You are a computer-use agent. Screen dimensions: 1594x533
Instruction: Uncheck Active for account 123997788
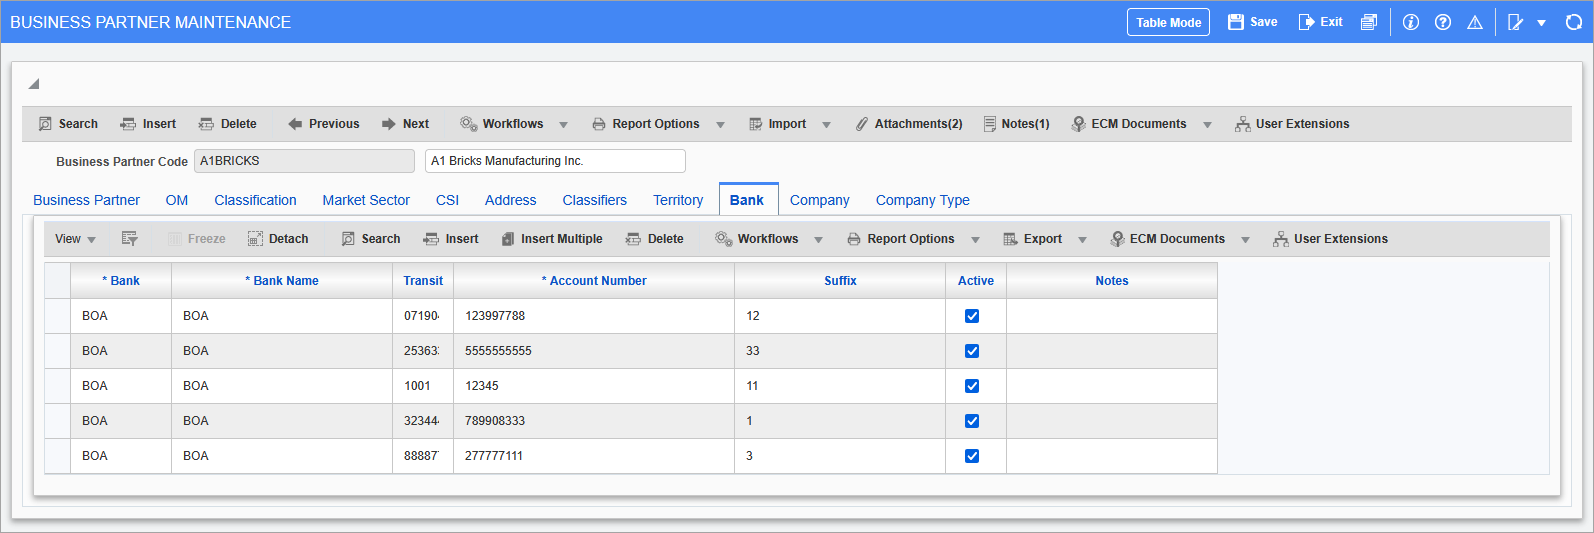(x=972, y=316)
